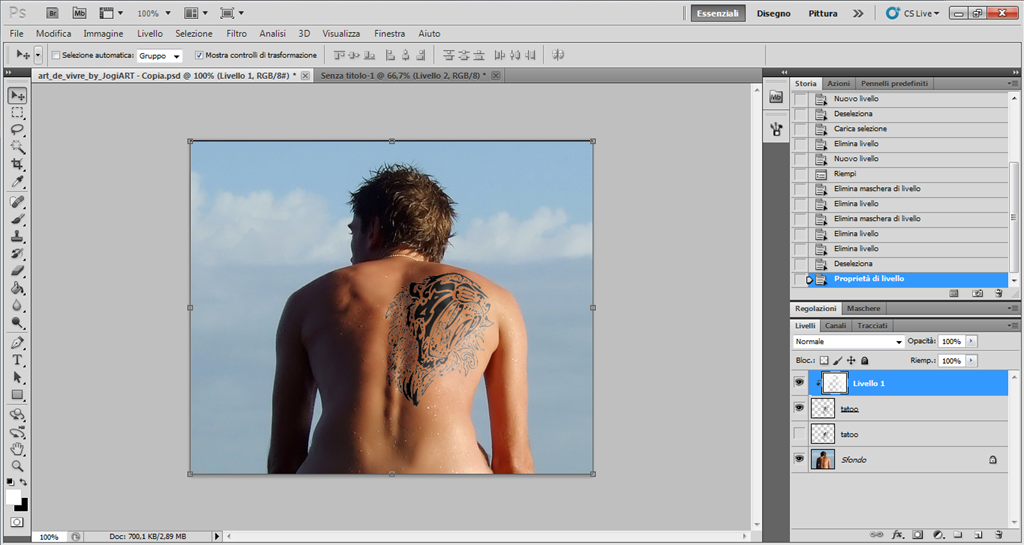Switch to the Pittura workspace
The width and height of the screenshot is (1024, 545).
click(x=823, y=13)
